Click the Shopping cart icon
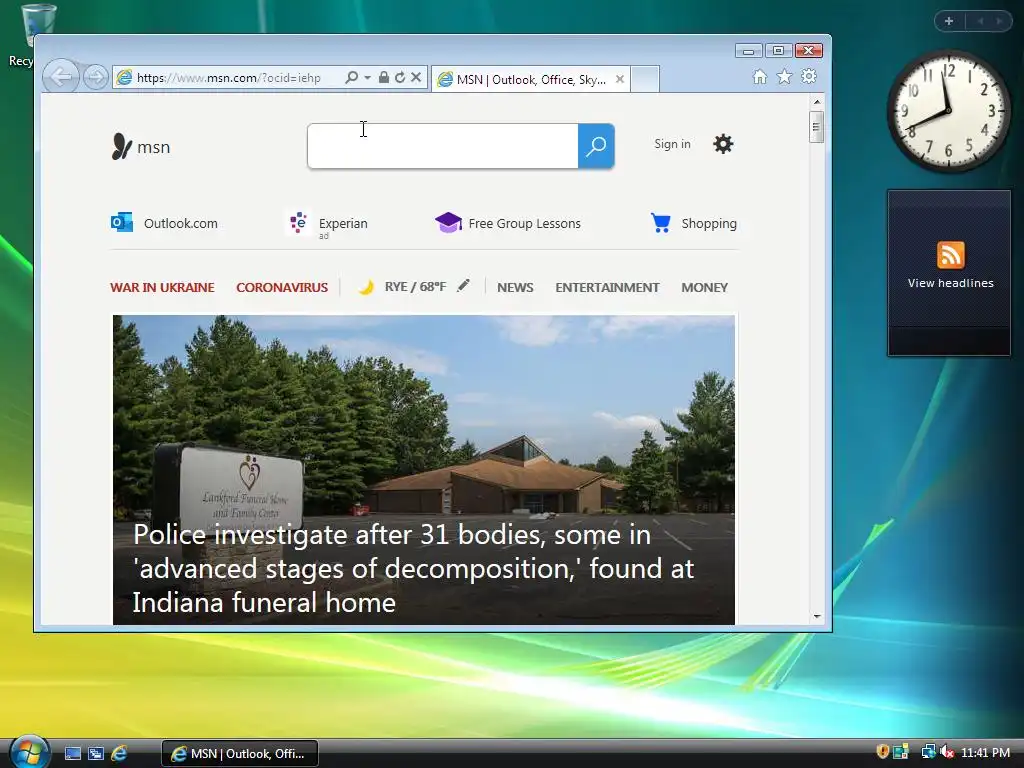 660,223
